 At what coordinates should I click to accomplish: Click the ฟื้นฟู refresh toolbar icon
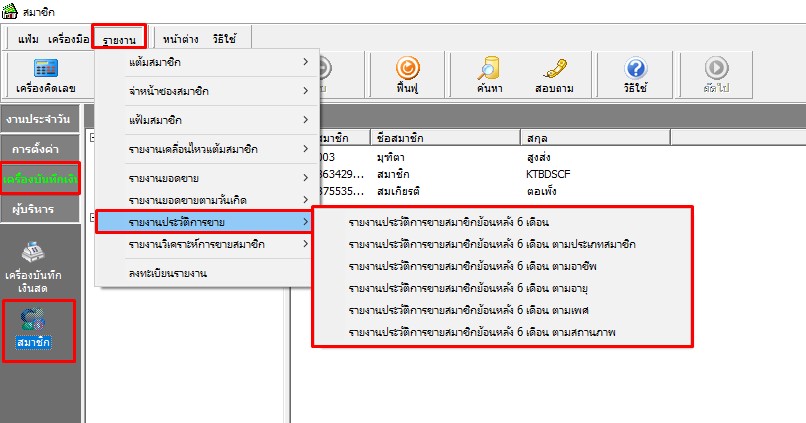click(406, 77)
